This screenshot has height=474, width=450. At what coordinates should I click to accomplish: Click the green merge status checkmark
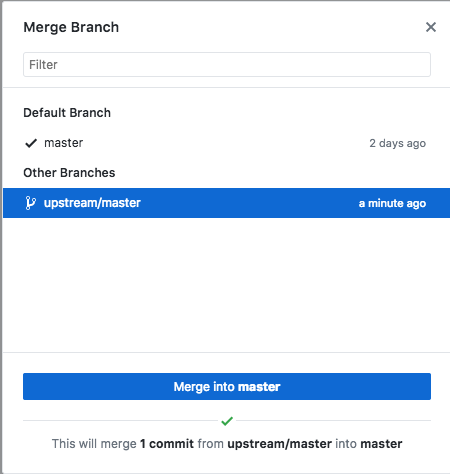click(x=227, y=421)
